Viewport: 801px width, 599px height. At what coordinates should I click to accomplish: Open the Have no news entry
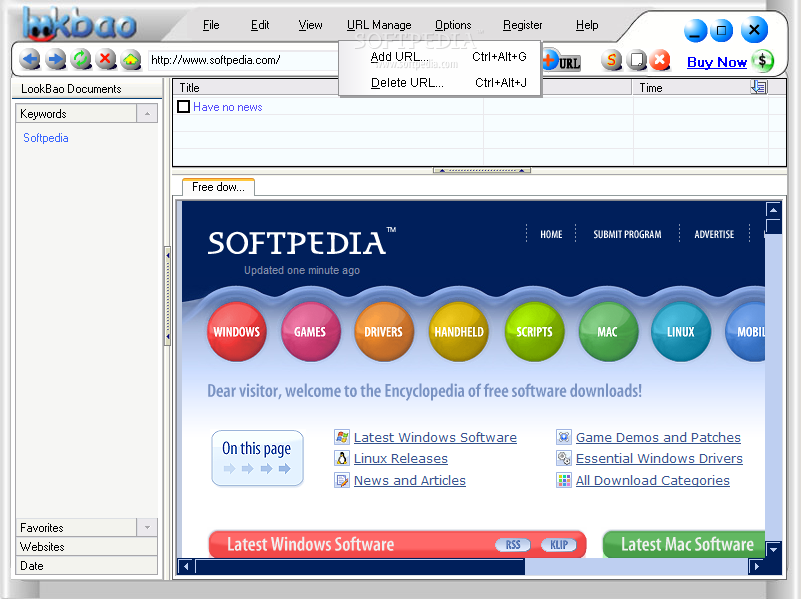point(228,107)
